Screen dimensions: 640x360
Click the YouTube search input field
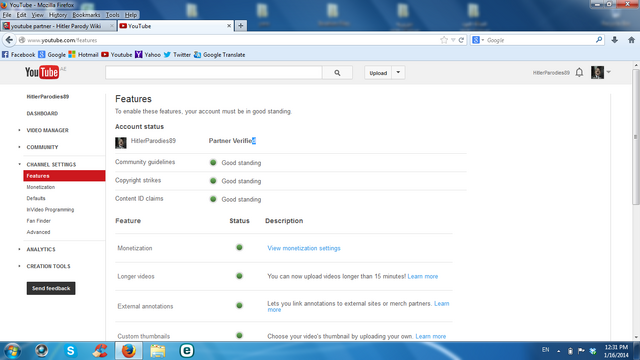213,73
